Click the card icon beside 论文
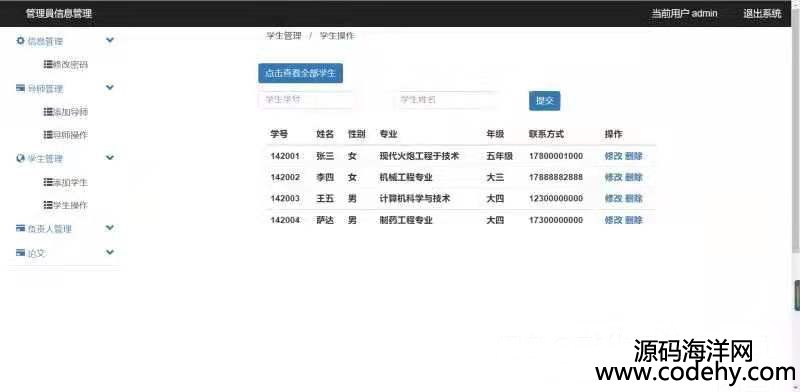800x392 pixels. point(20,252)
